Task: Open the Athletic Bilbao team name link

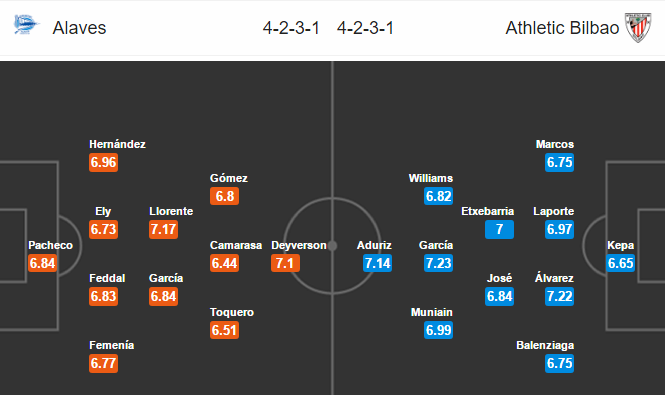Action: 562,28
